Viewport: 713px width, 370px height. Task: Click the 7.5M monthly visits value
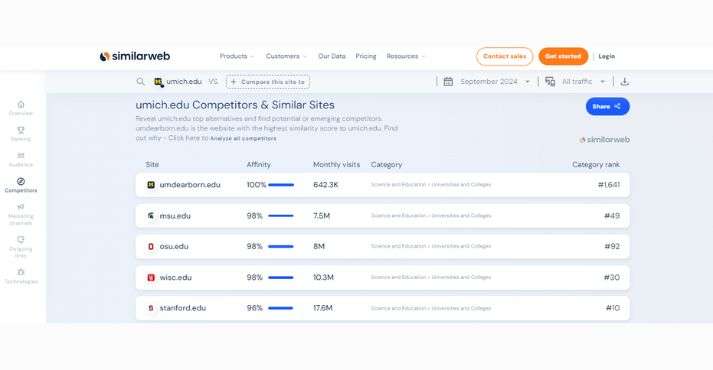(x=321, y=215)
